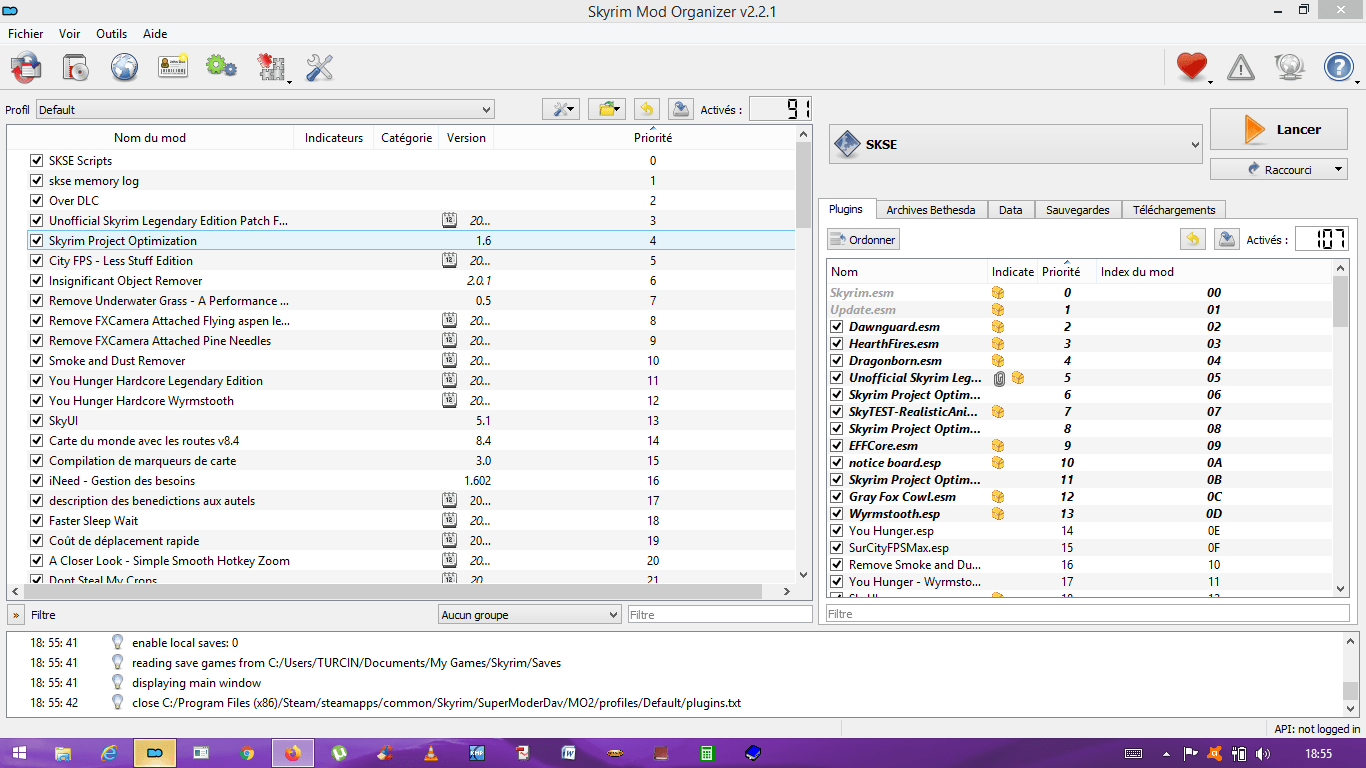Sort by Nom du mod column header
This screenshot has height=768, width=1366.
click(150, 138)
